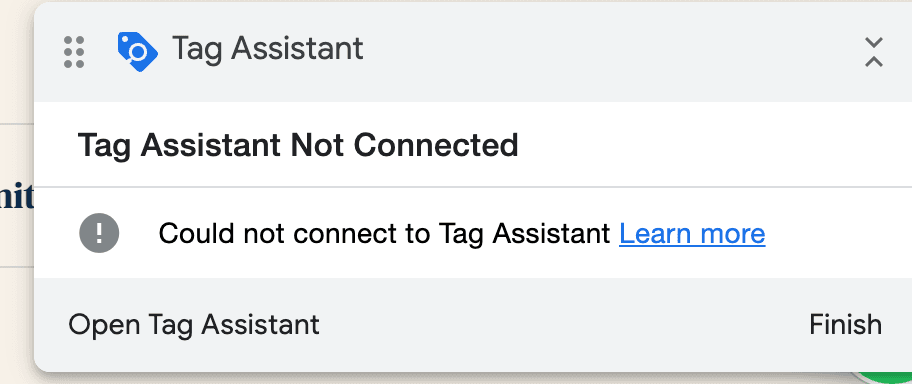This screenshot has width=912, height=384.
Task: Collapse the Tag Assistant panel with chevrons
Action: (874, 52)
